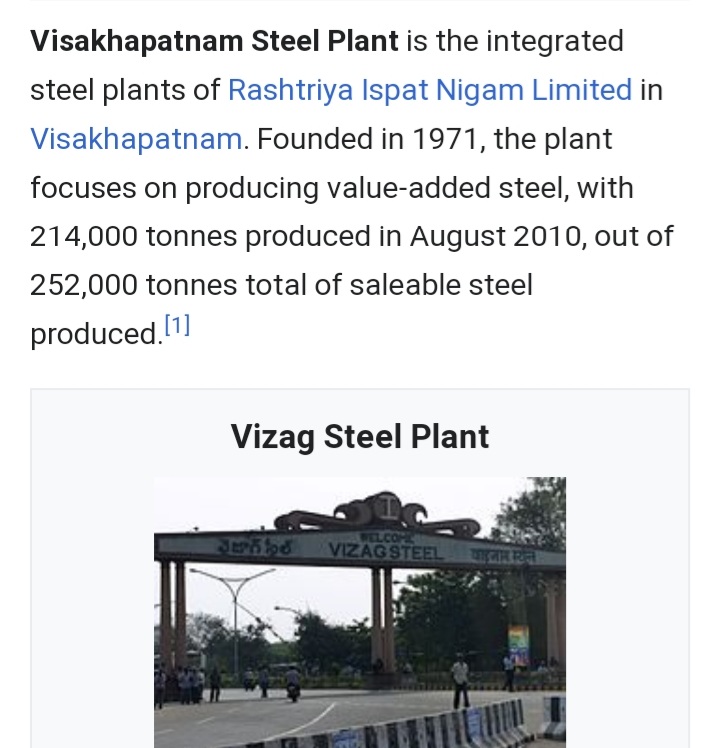This screenshot has height=748, width=720.
Task: Click the '252,000 tonnes' figure
Action: pyautogui.click(x=133, y=285)
